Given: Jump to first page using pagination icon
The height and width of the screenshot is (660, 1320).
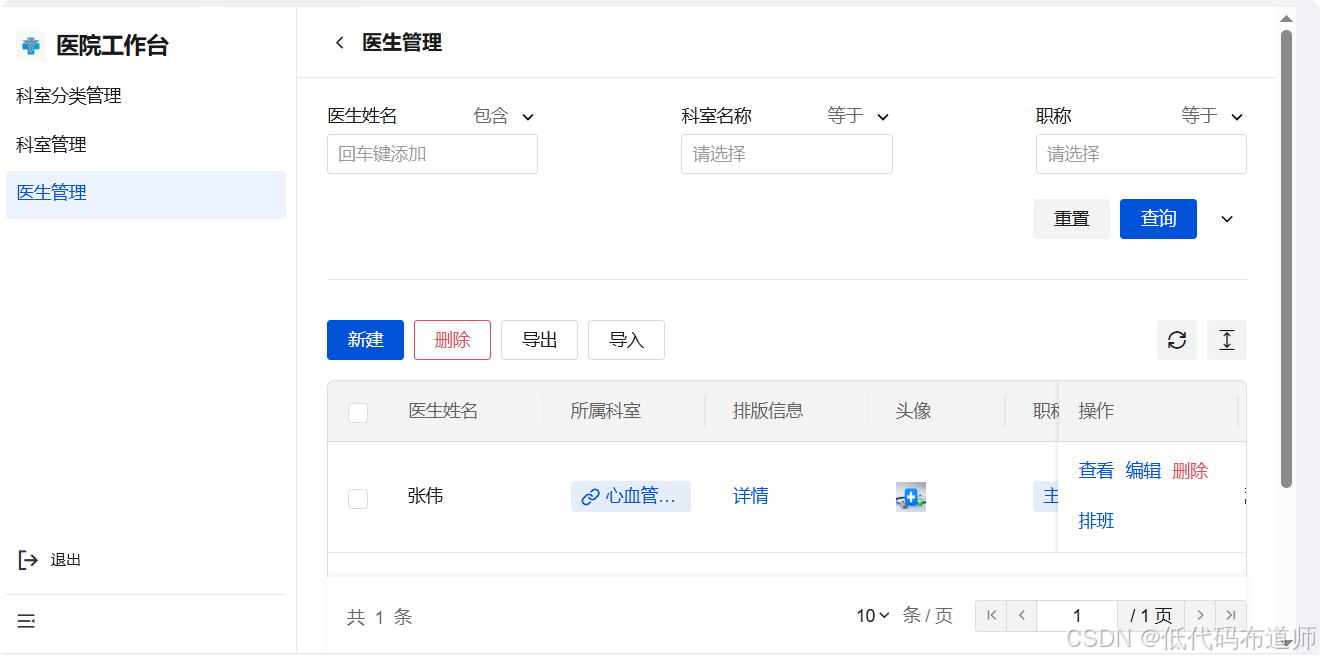Looking at the screenshot, I should (x=991, y=615).
